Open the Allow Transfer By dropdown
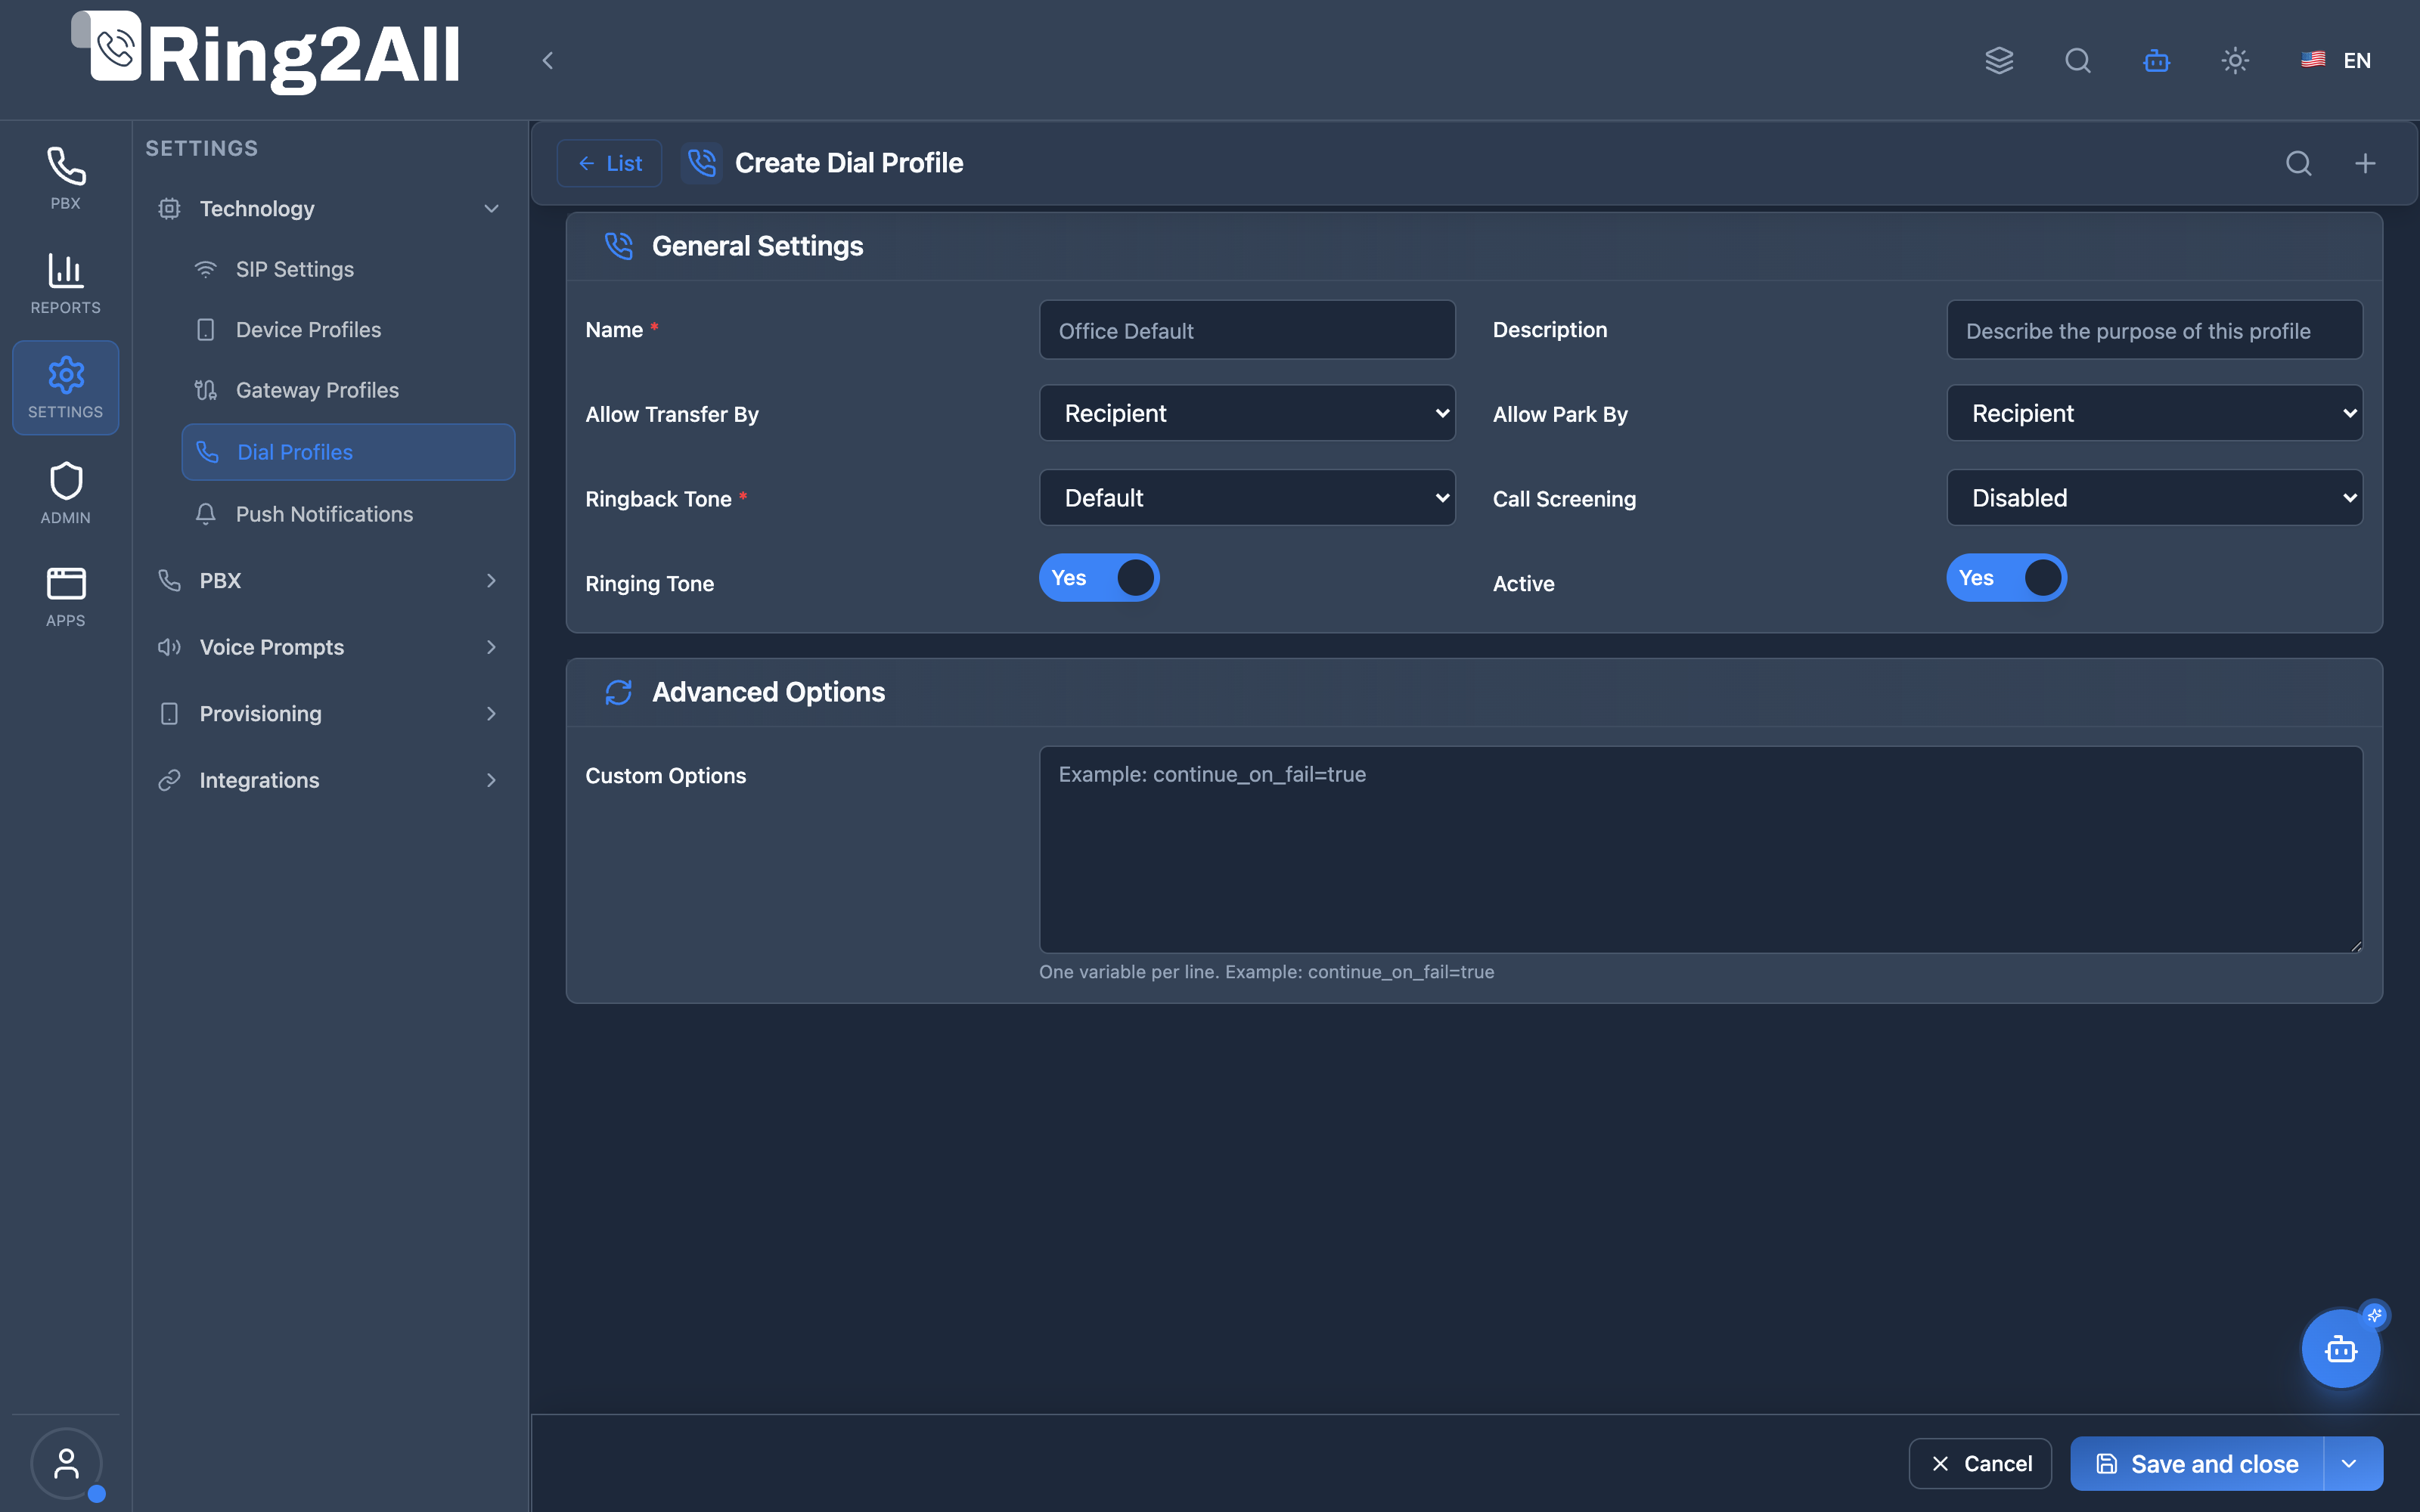The image size is (2420, 1512). (1247, 413)
